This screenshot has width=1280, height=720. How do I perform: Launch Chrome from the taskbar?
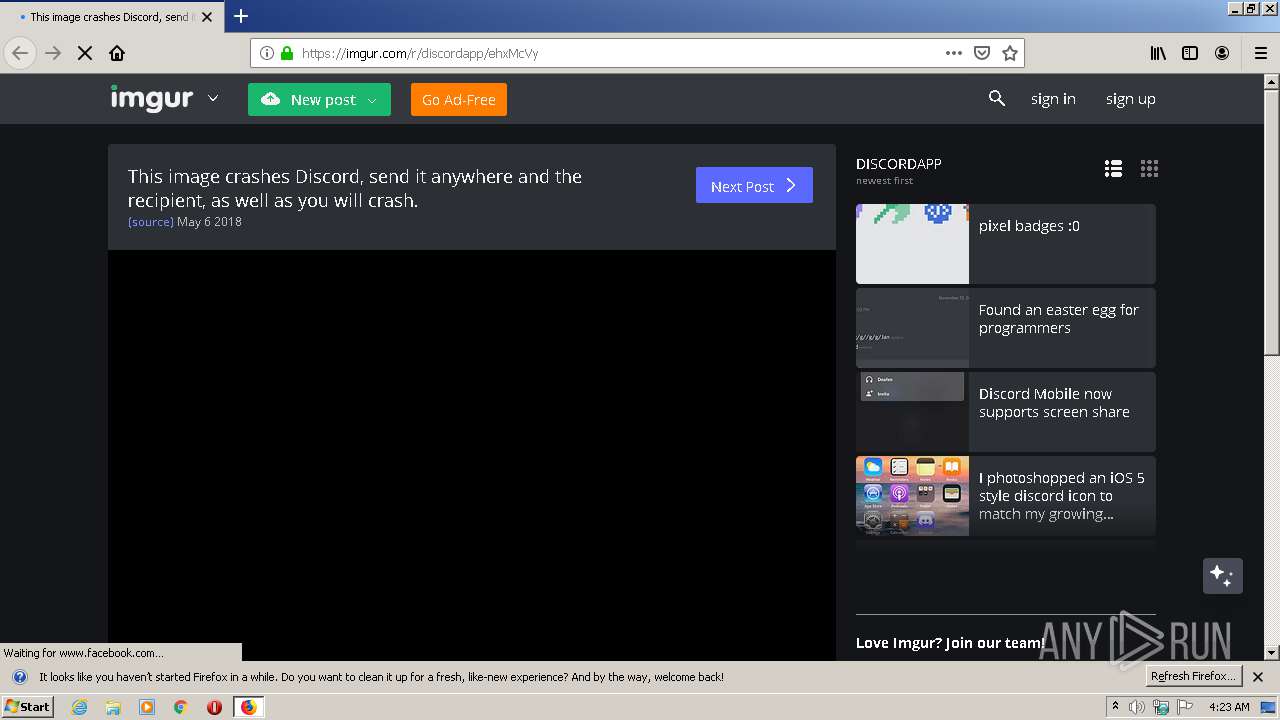click(180, 707)
